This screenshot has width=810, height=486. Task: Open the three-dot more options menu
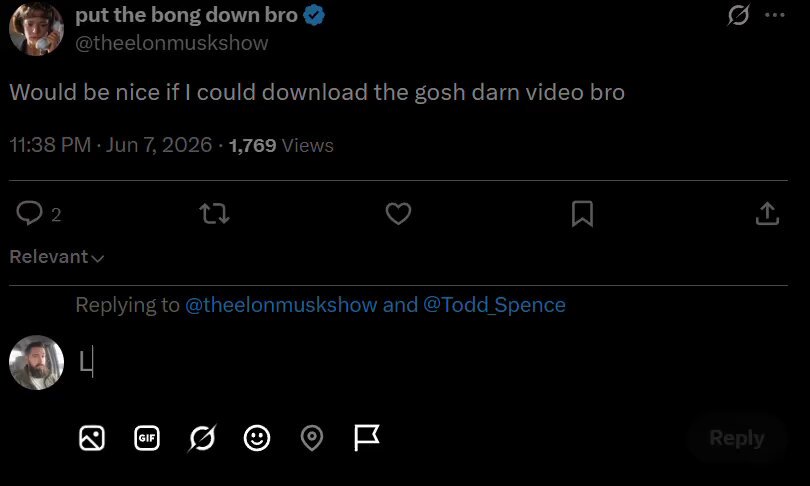[774, 15]
